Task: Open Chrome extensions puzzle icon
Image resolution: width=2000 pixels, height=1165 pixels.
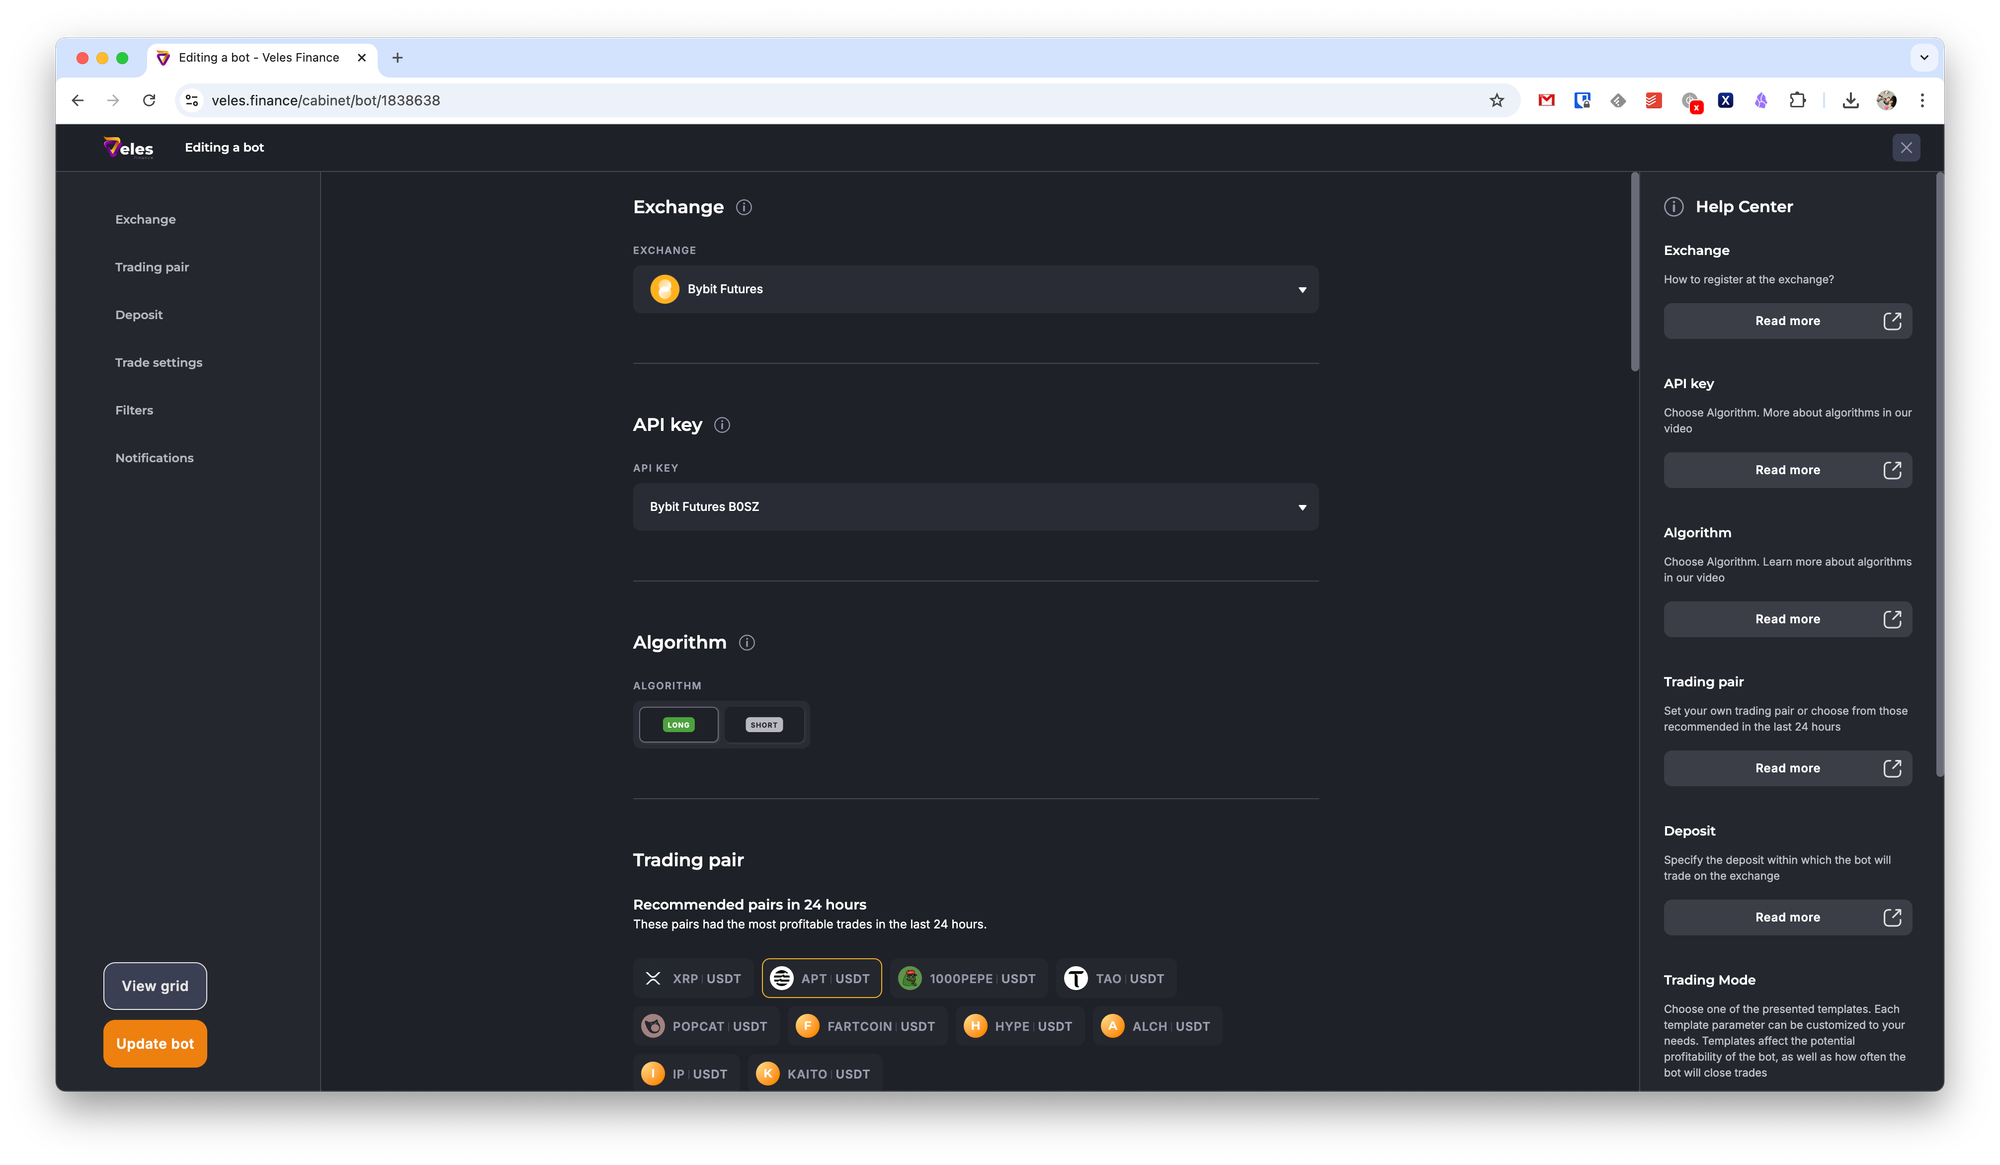Action: [1798, 100]
